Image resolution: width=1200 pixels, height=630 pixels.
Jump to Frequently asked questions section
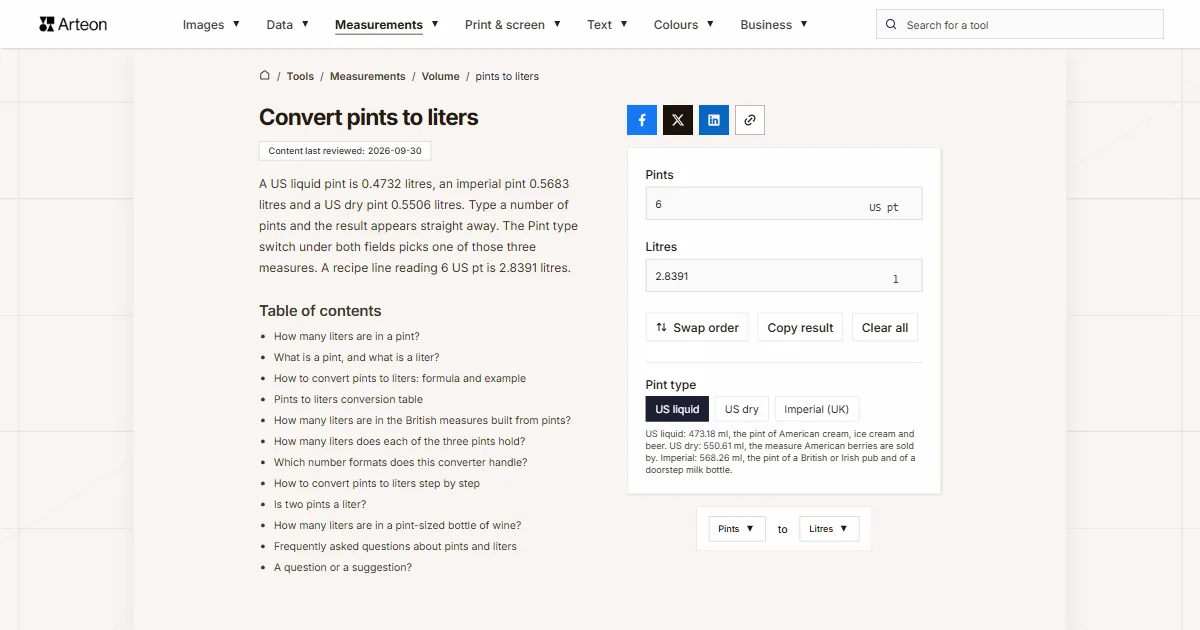point(395,546)
